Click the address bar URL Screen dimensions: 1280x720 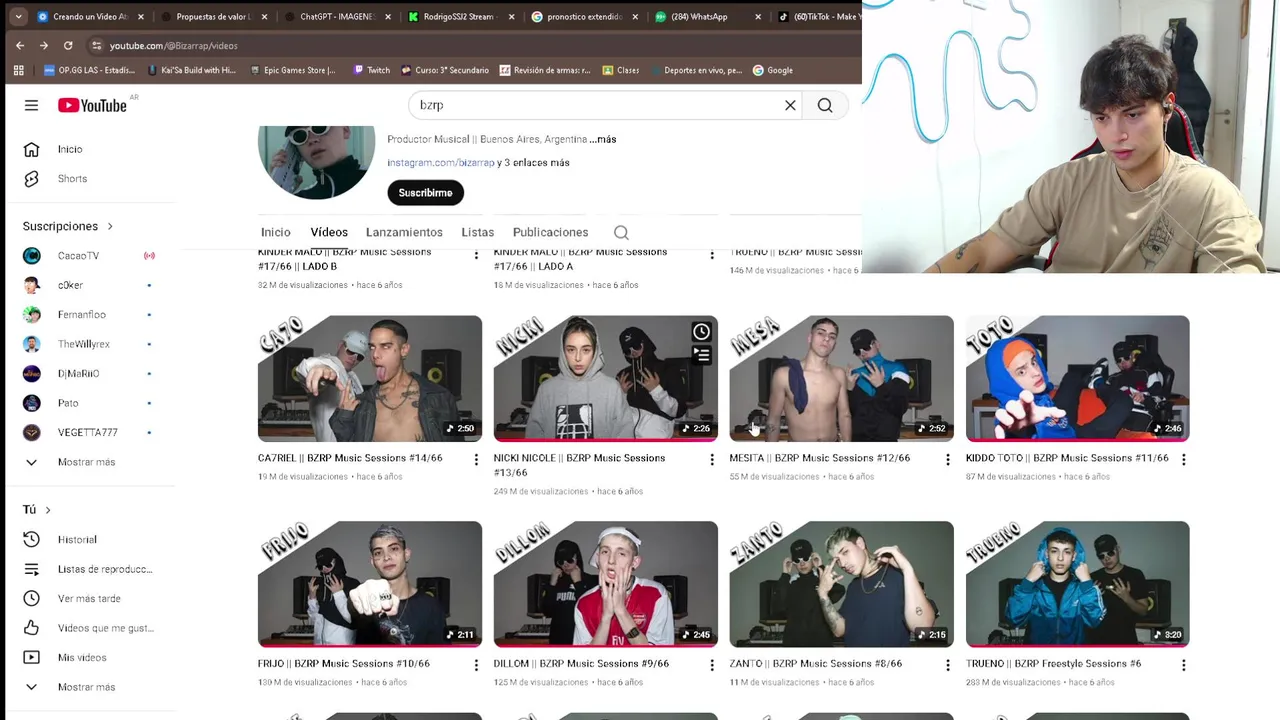pos(174,46)
